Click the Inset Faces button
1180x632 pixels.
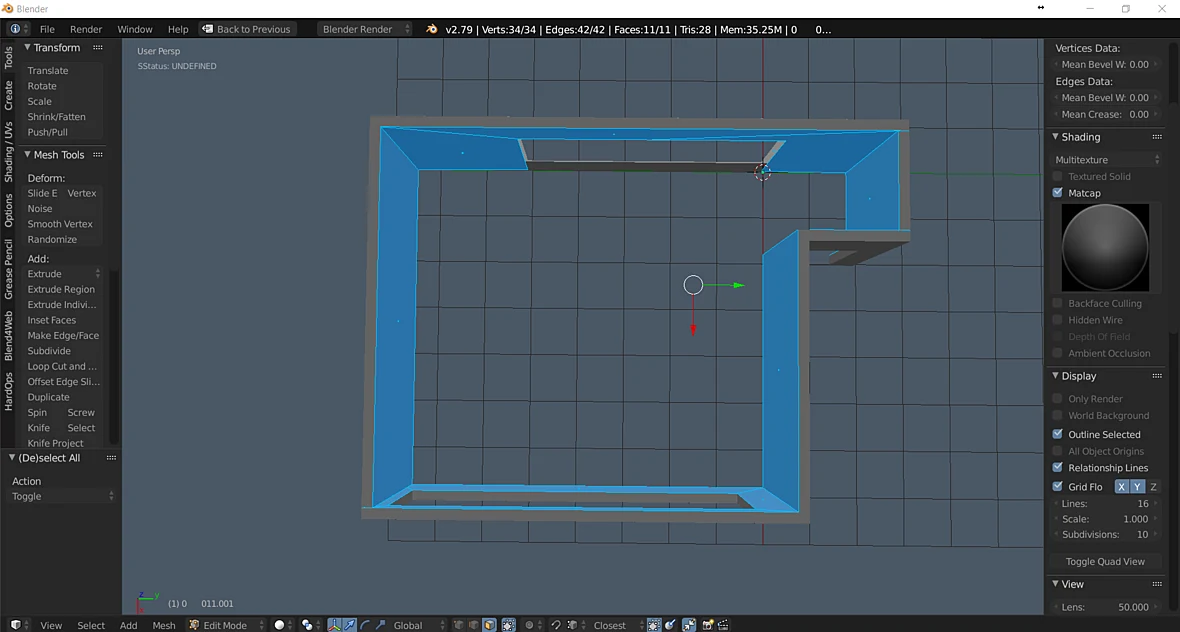(63, 320)
